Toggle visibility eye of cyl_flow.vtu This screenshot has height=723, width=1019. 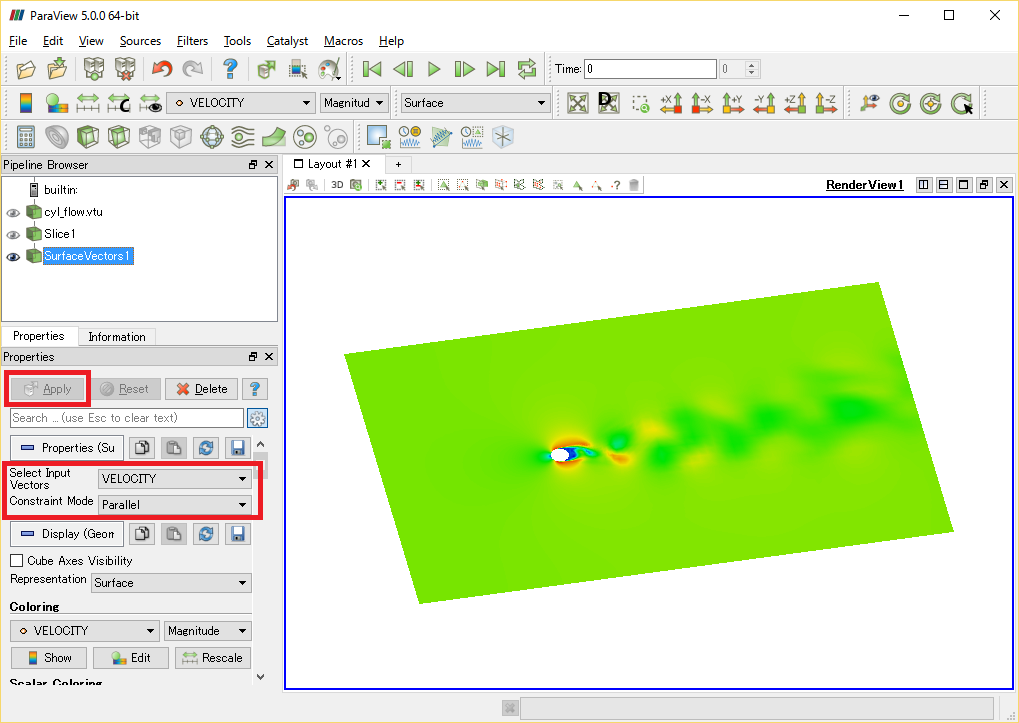13,212
